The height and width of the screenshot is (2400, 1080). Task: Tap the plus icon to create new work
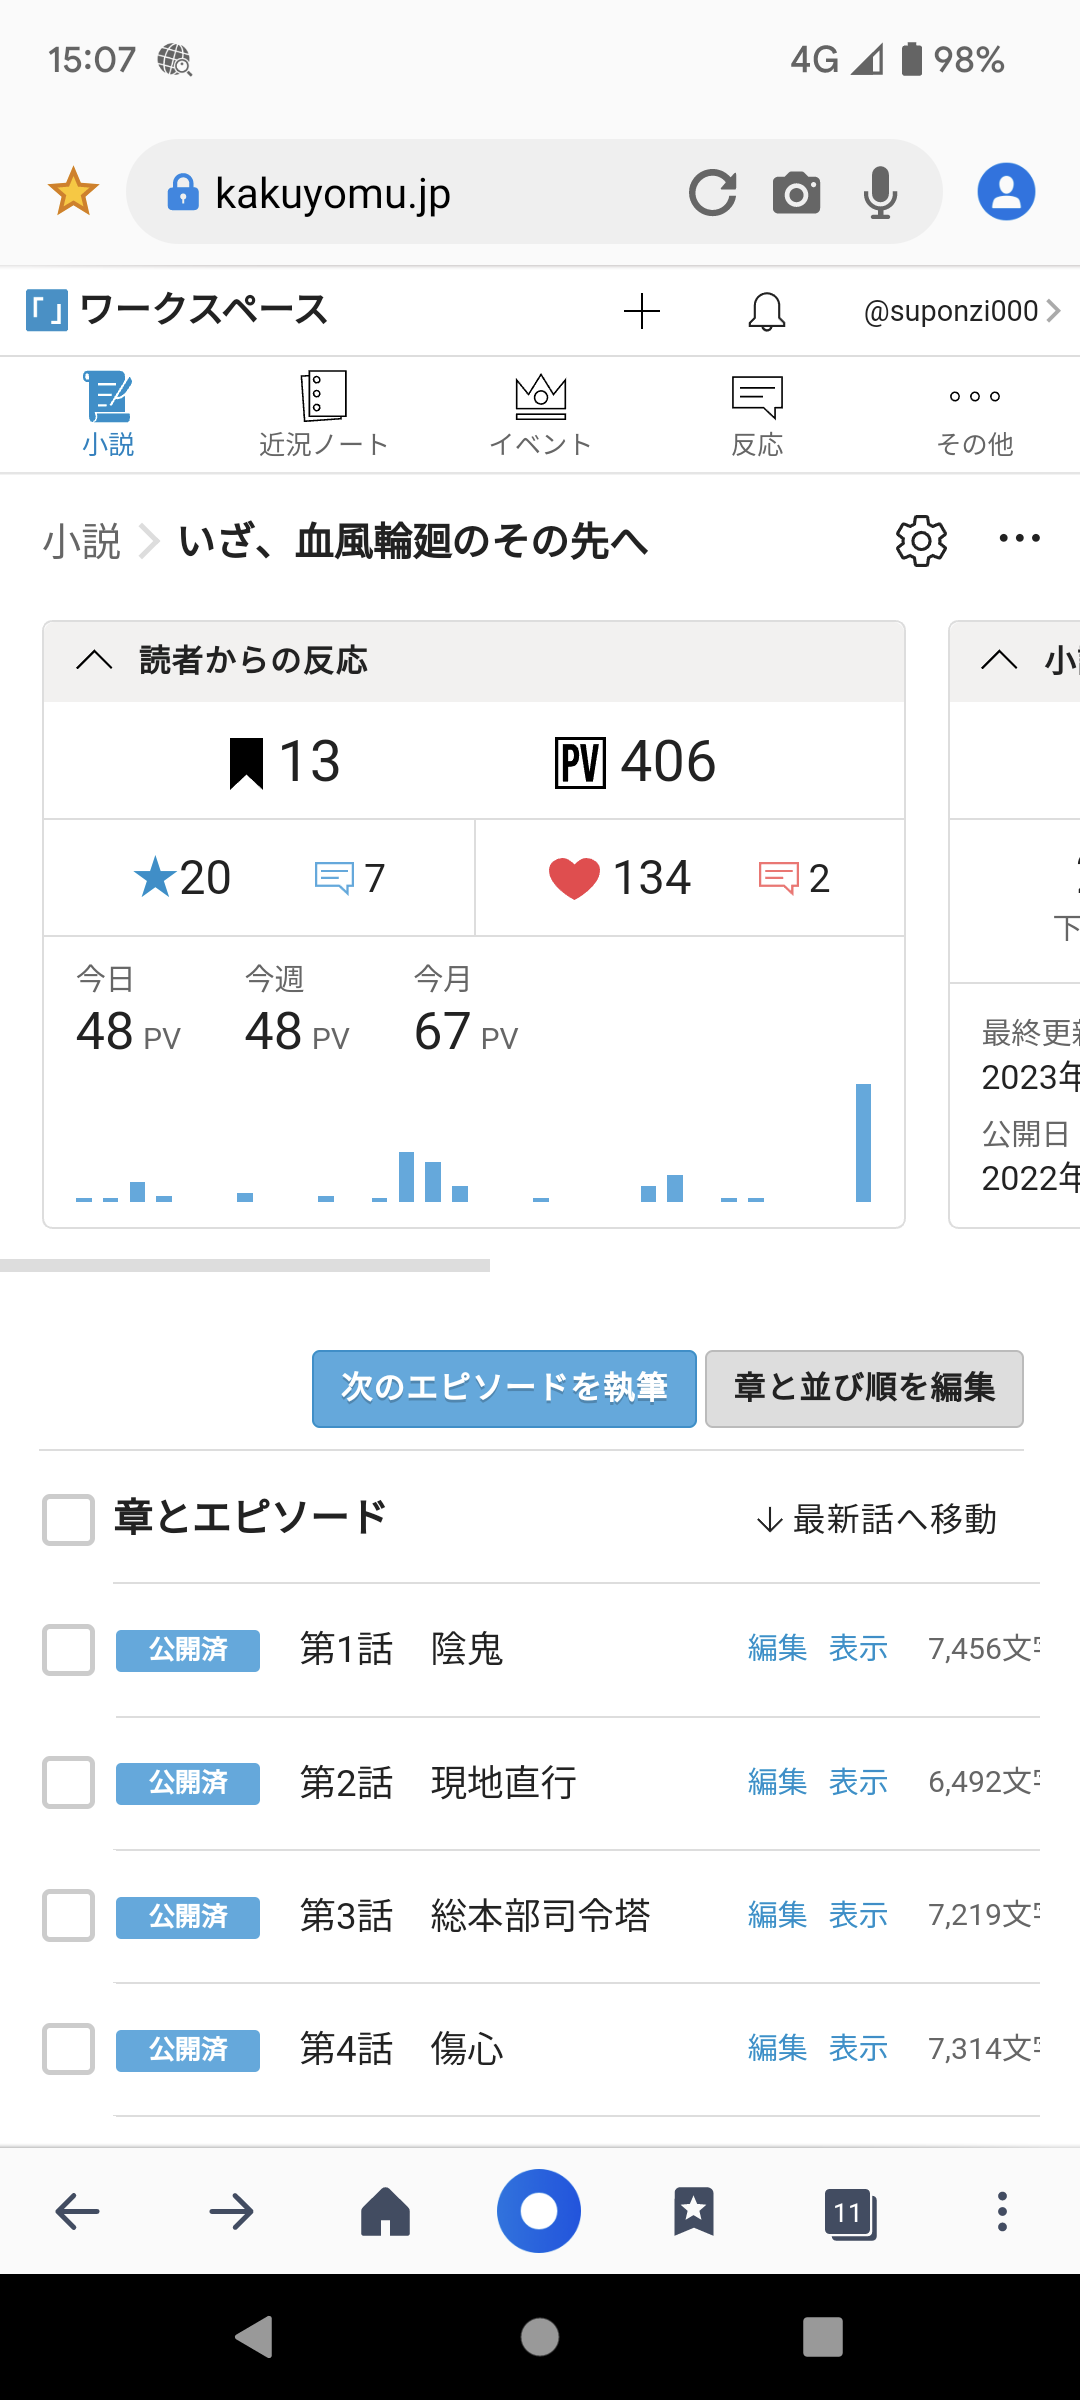(x=641, y=312)
